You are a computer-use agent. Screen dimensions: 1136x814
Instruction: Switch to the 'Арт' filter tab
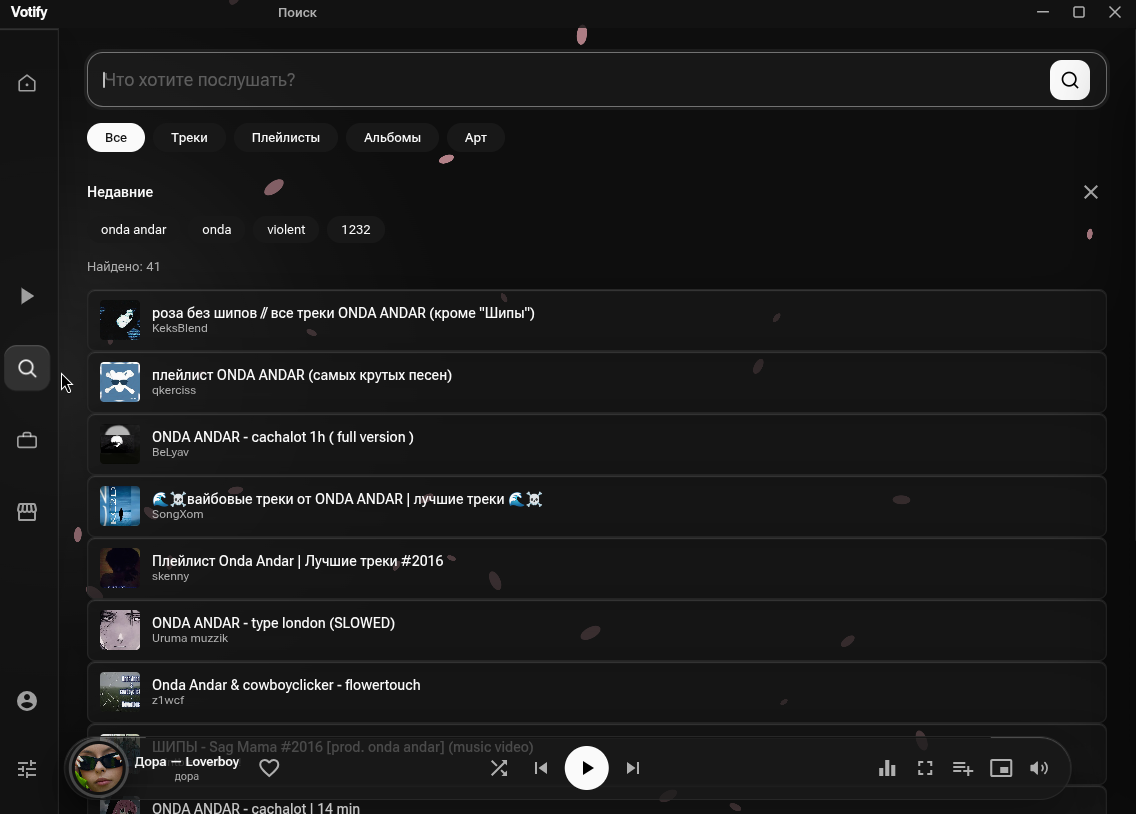(475, 138)
